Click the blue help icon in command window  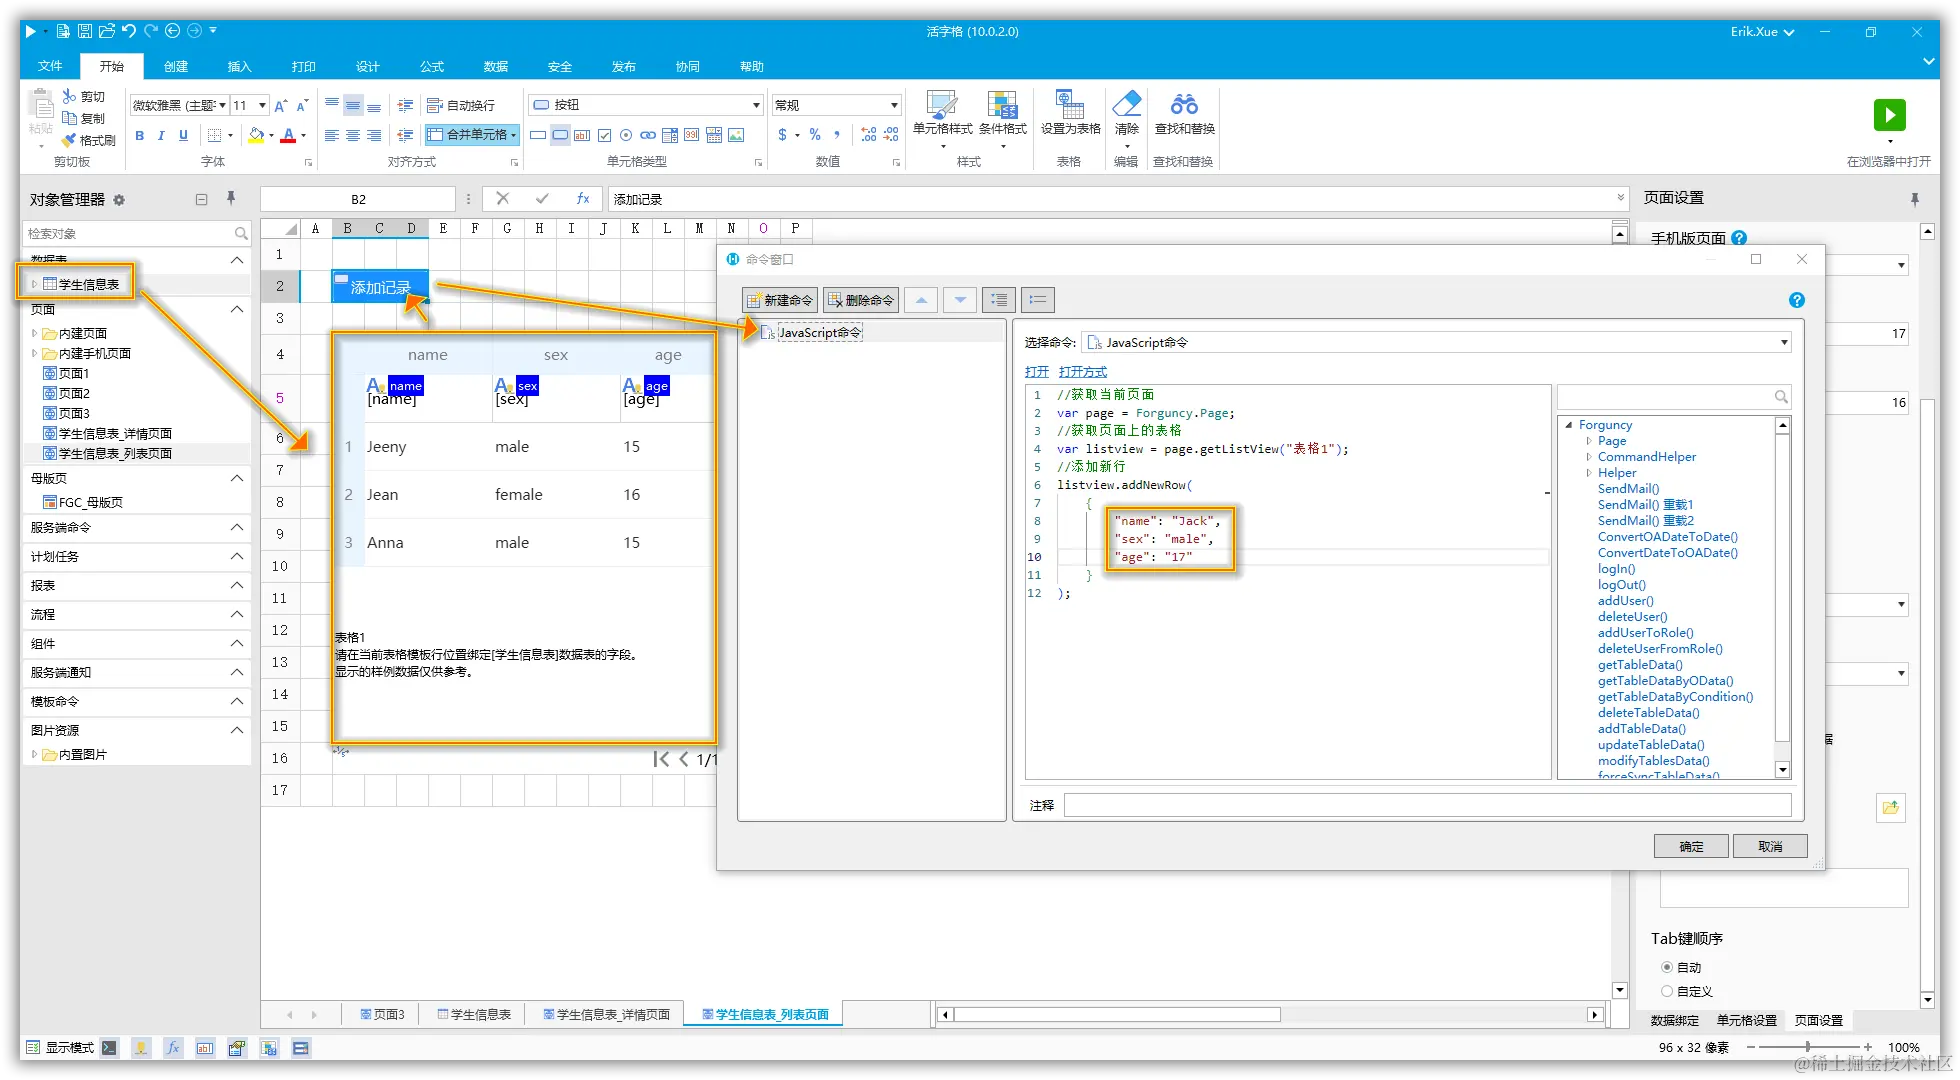[x=1797, y=300]
